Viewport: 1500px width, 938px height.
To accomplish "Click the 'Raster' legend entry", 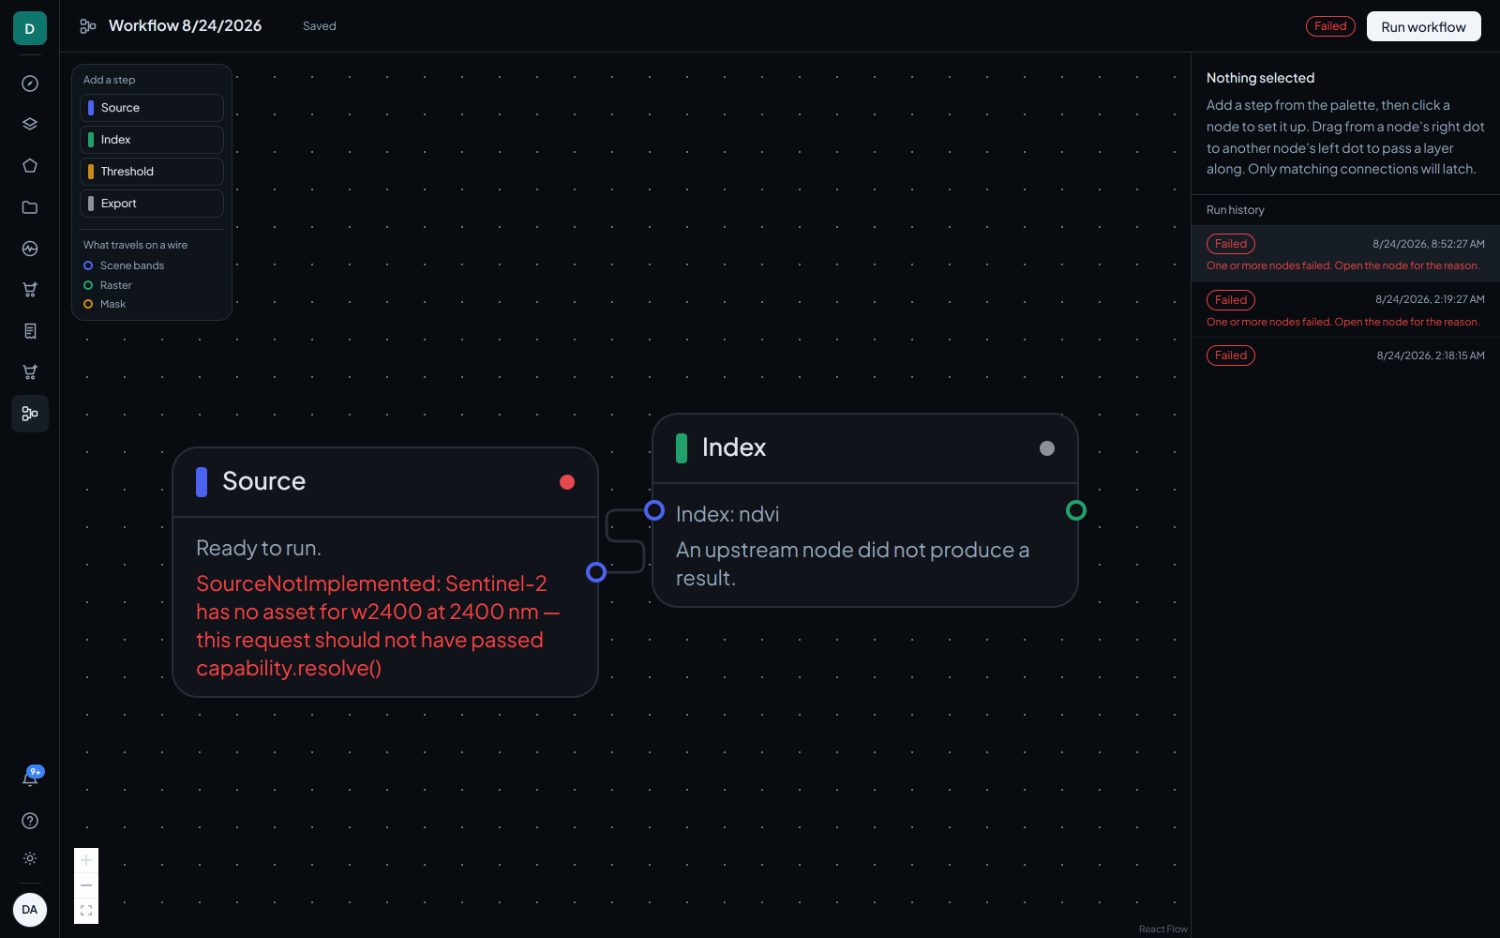I will pos(107,286).
